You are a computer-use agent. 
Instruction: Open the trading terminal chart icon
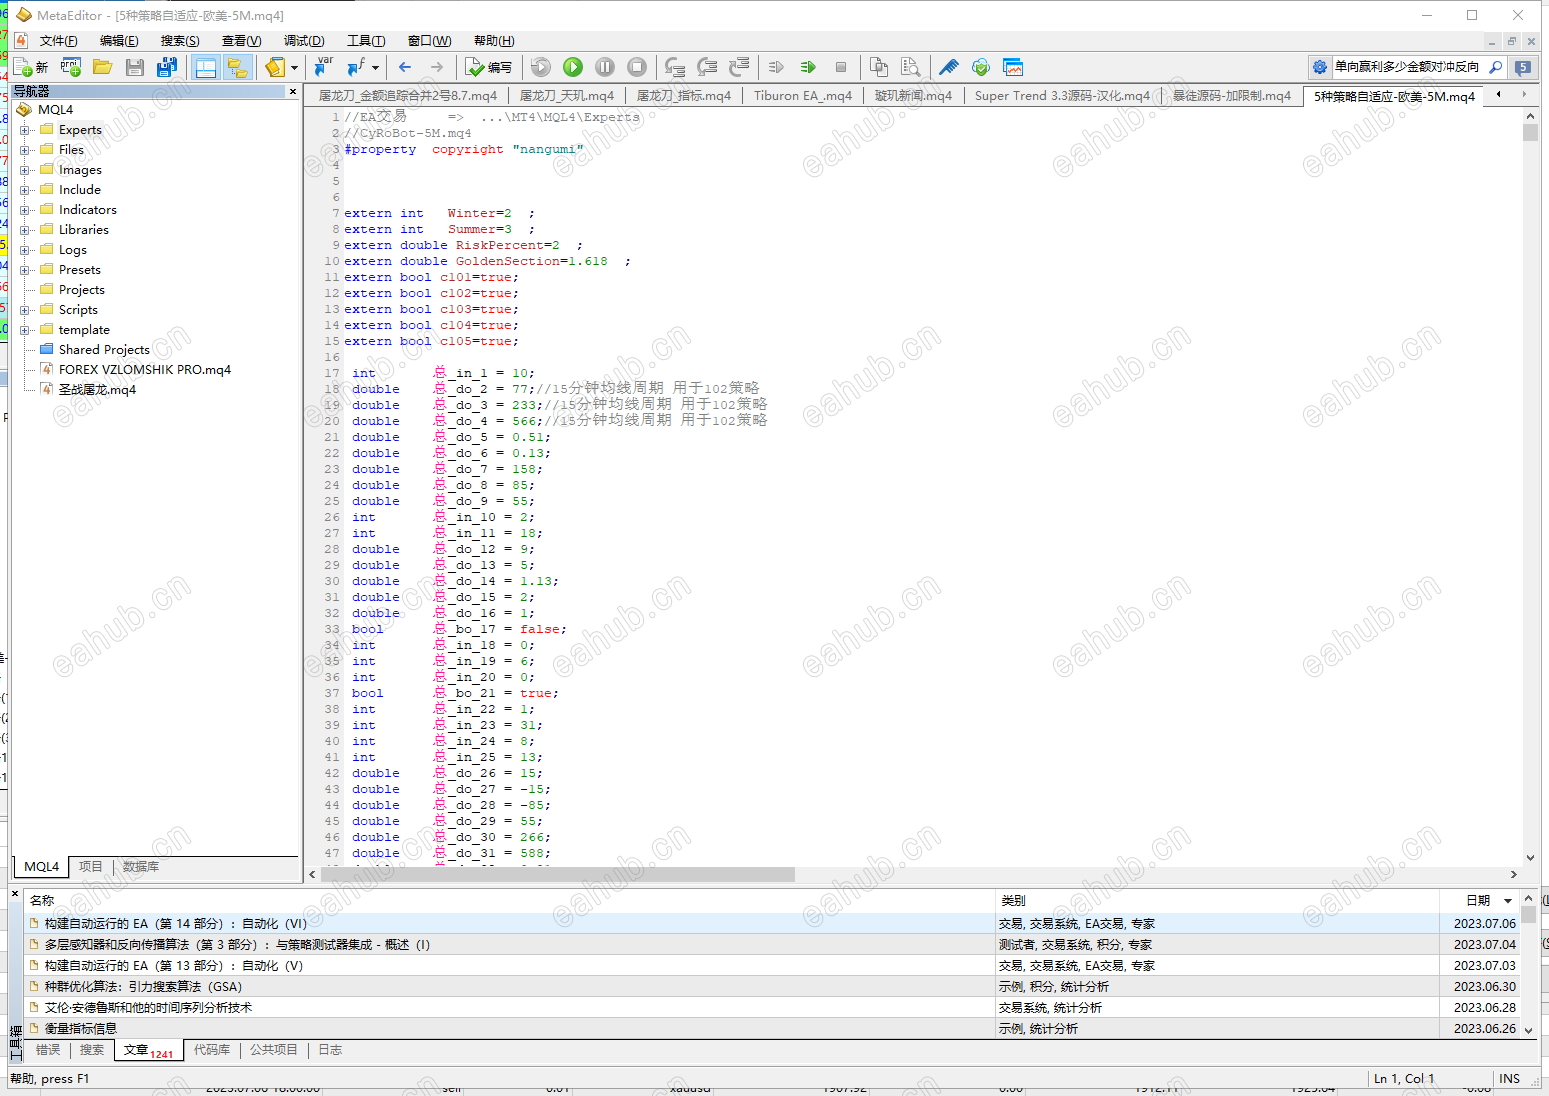(x=1013, y=67)
